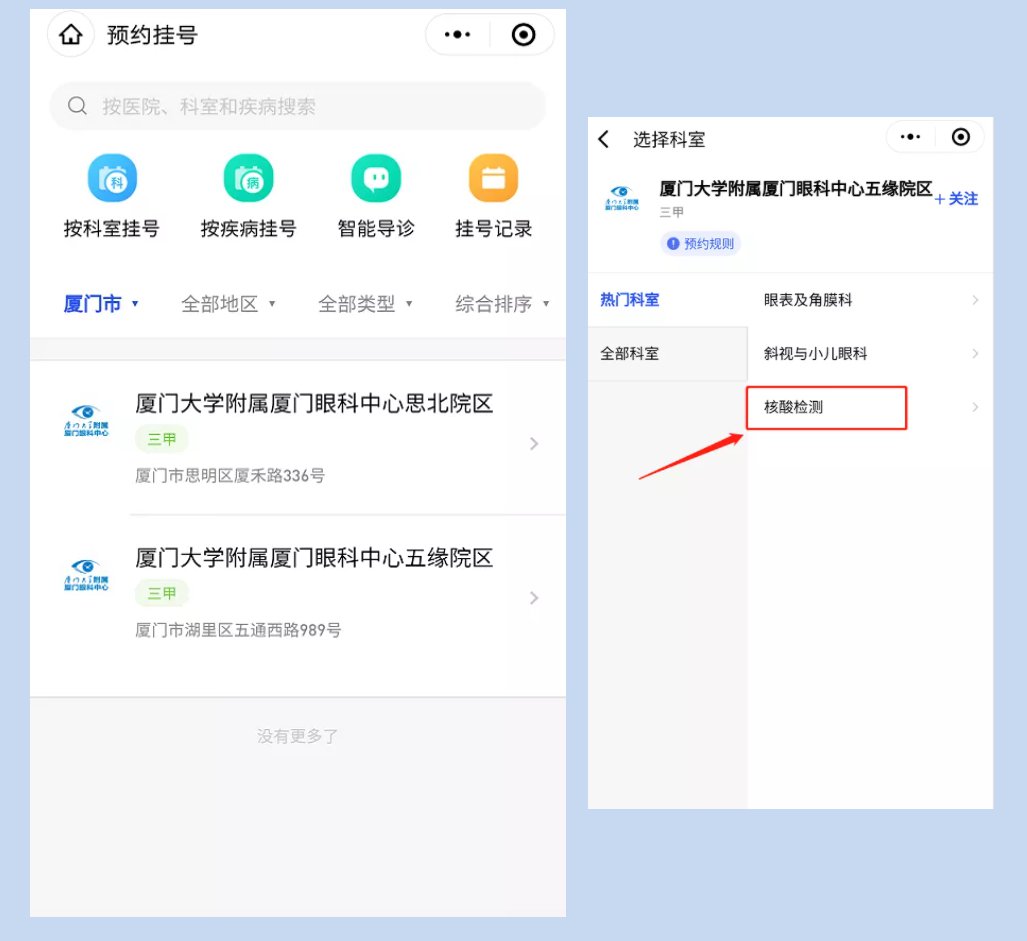Tap the back arrow in 选择科室
The width and height of the screenshot is (1027, 941).
[x=604, y=139]
